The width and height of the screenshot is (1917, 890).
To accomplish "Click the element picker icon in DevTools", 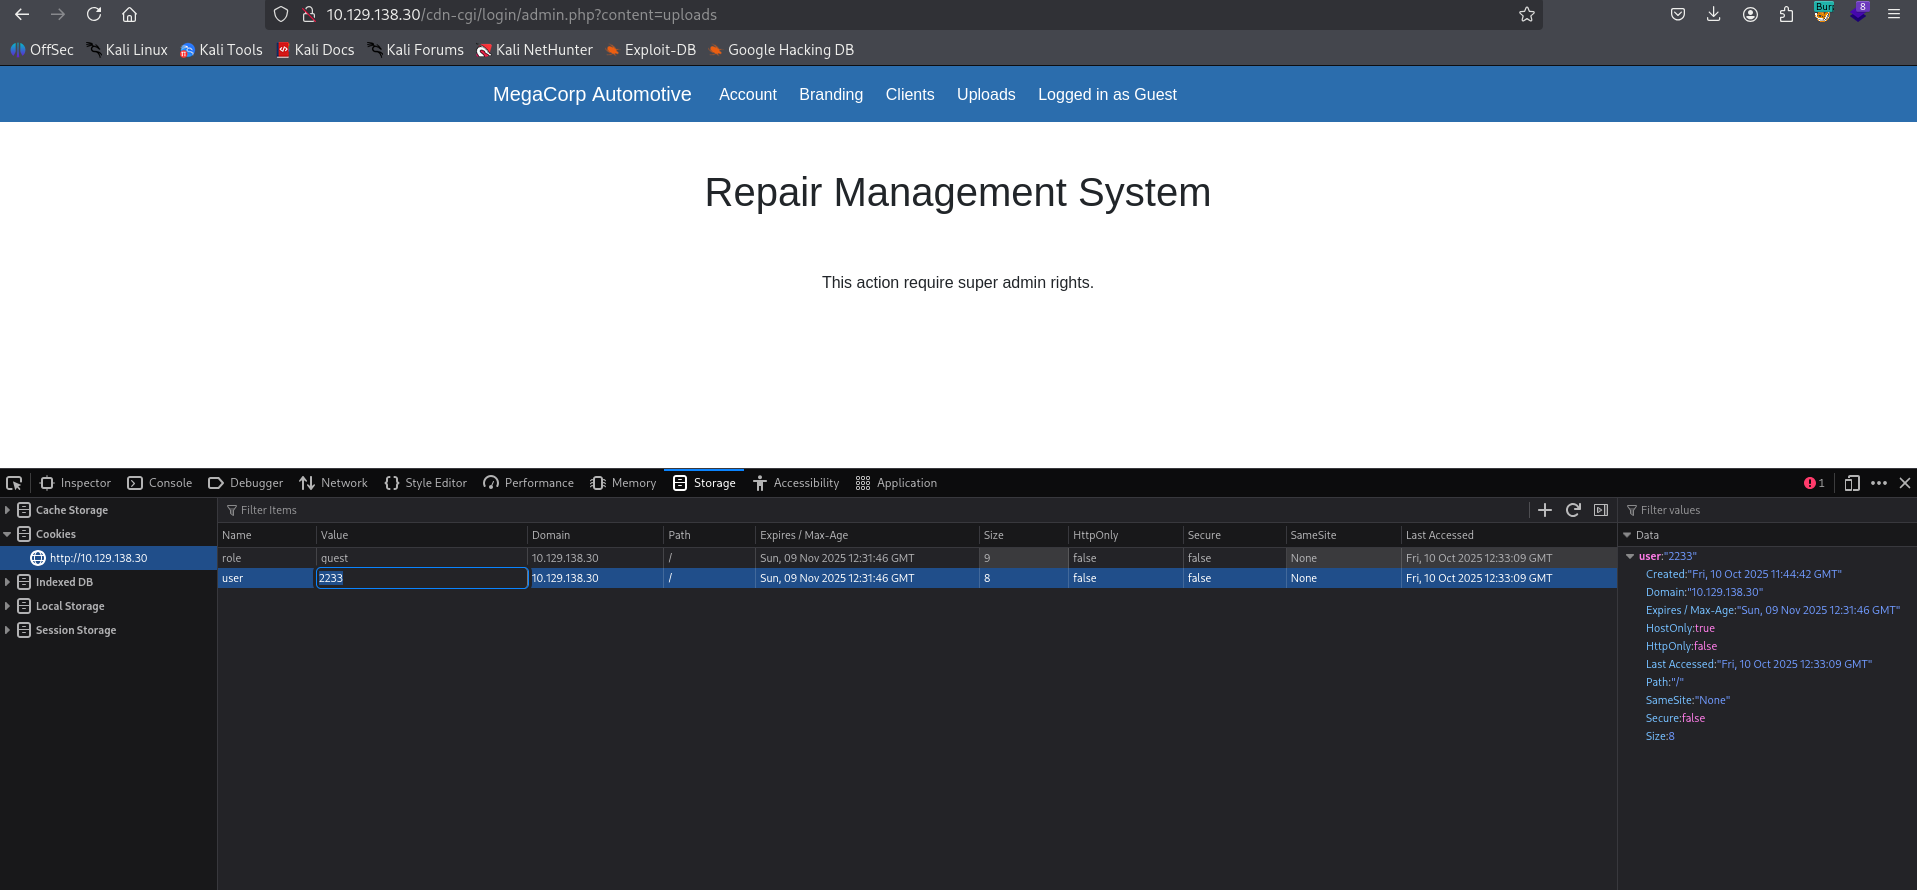I will [x=14, y=483].
